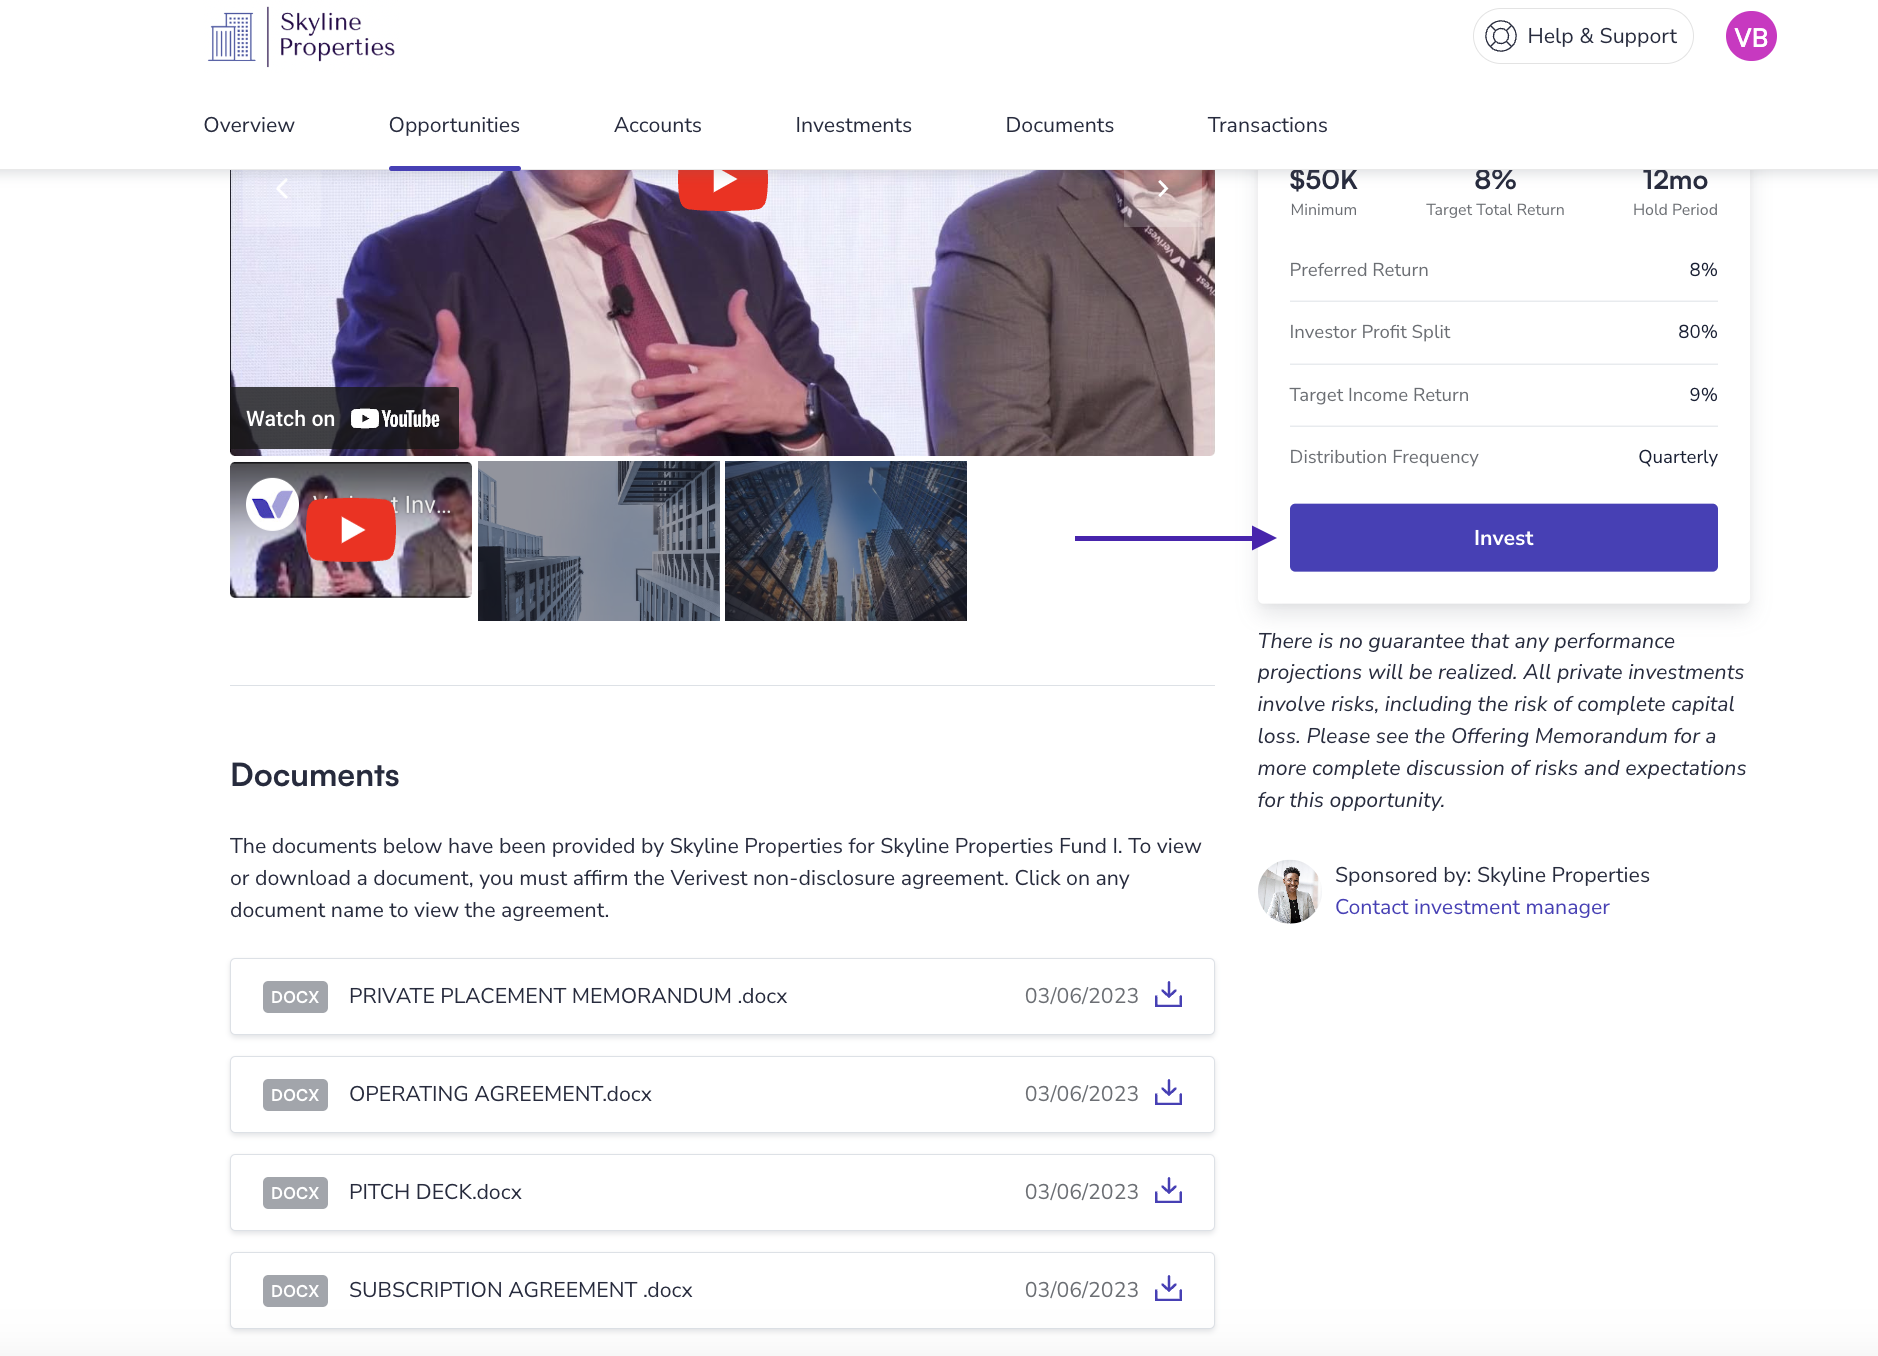This screenshot has height=1356, width=1878.
Task: Click the $50K Minimum value
Action: [1323, 181]
